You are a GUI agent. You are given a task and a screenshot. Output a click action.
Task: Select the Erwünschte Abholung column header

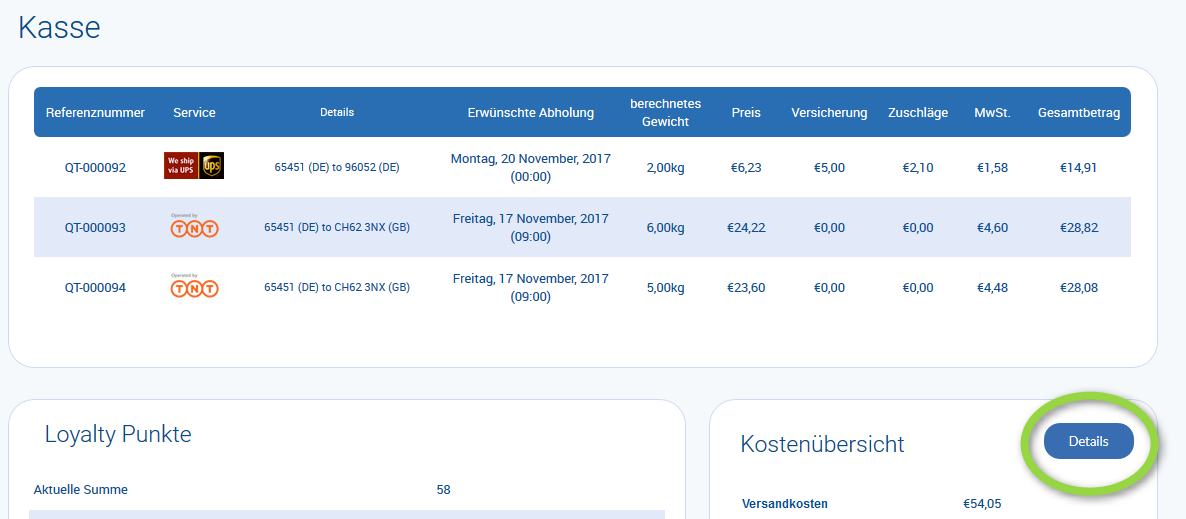tap(531, 113)
